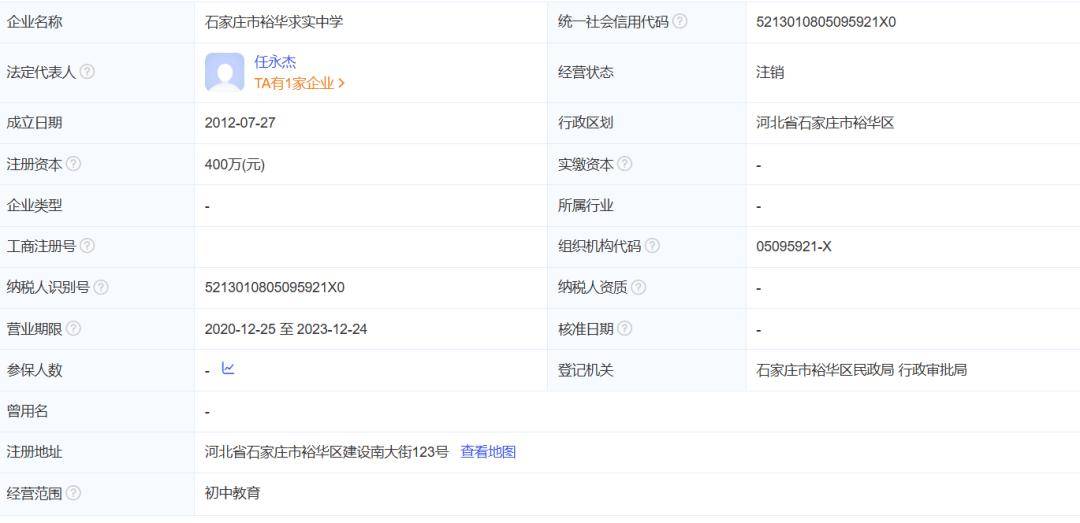Click the 曾用名 label cell
Viewport: 1080px width, 523px height.
click(97, 411)
